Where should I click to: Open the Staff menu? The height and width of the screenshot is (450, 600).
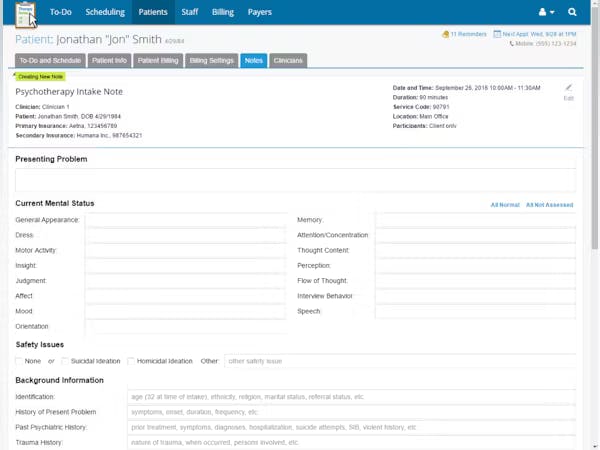click(x=190, y=12)
